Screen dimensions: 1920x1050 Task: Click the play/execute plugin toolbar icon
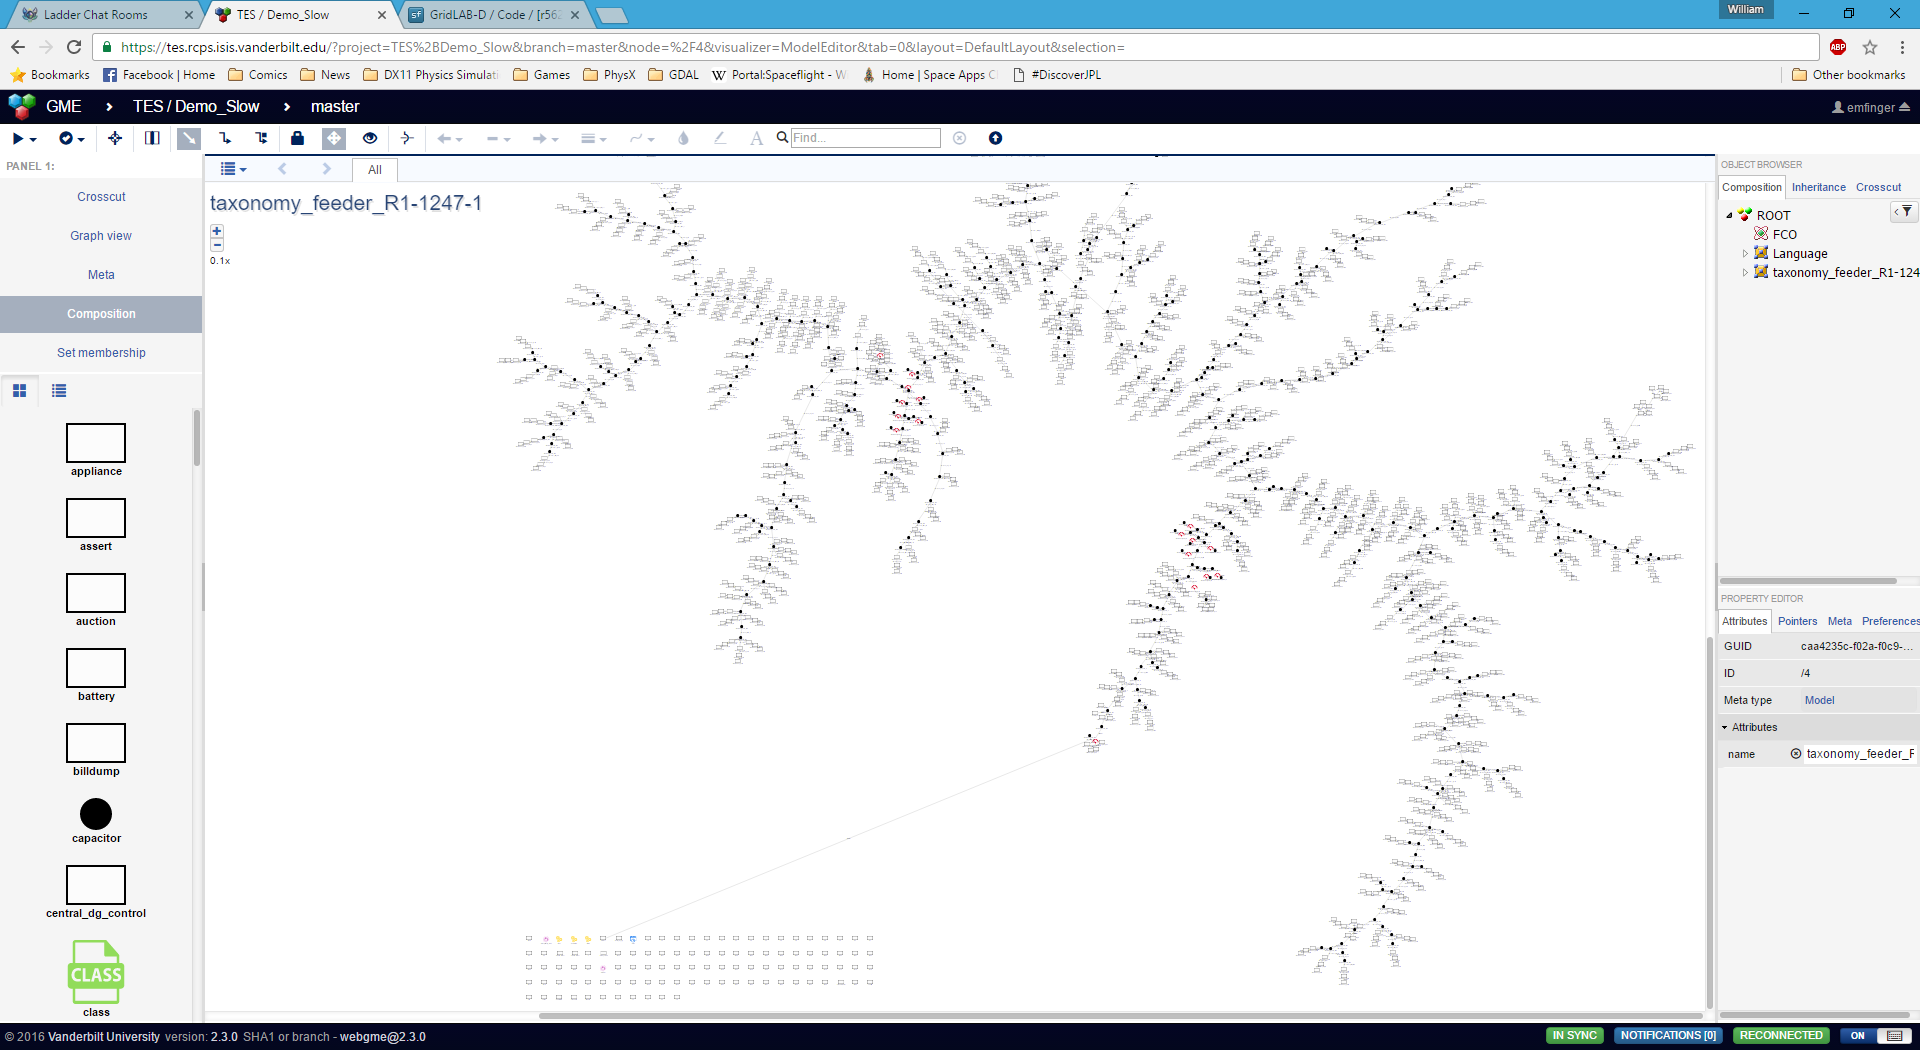click(x=24, y=138)
